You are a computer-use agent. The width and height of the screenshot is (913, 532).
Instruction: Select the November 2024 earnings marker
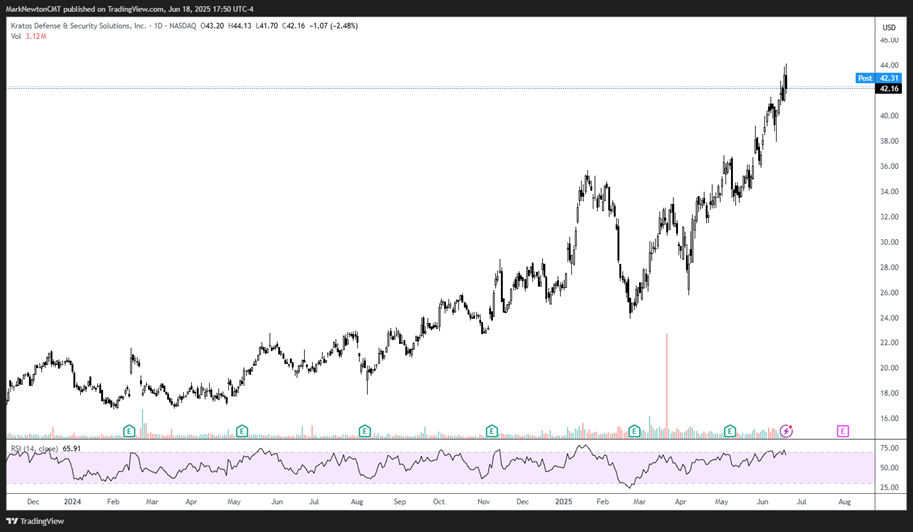[492, 431]
